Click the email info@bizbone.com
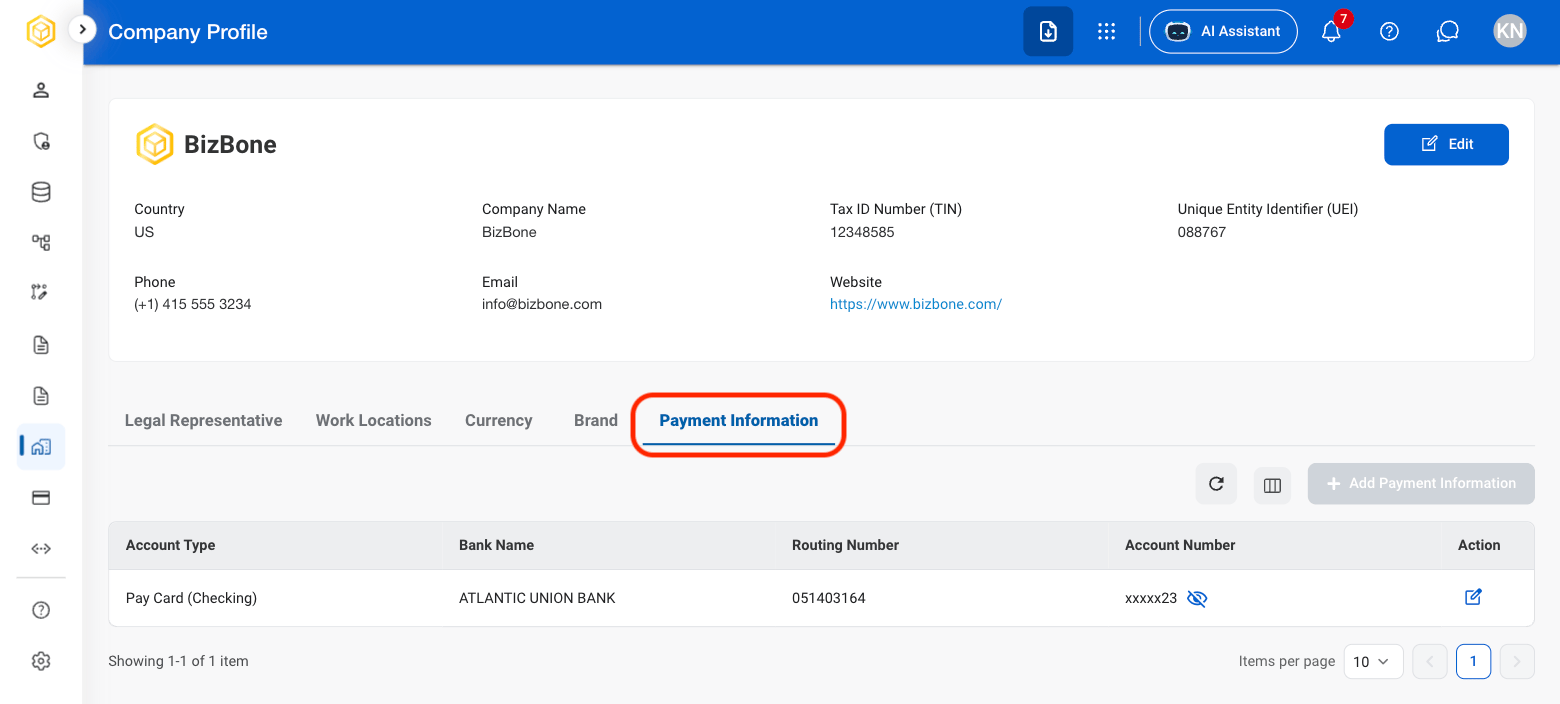This screenshot has width=1560, height=704. [x=542, y=304]
